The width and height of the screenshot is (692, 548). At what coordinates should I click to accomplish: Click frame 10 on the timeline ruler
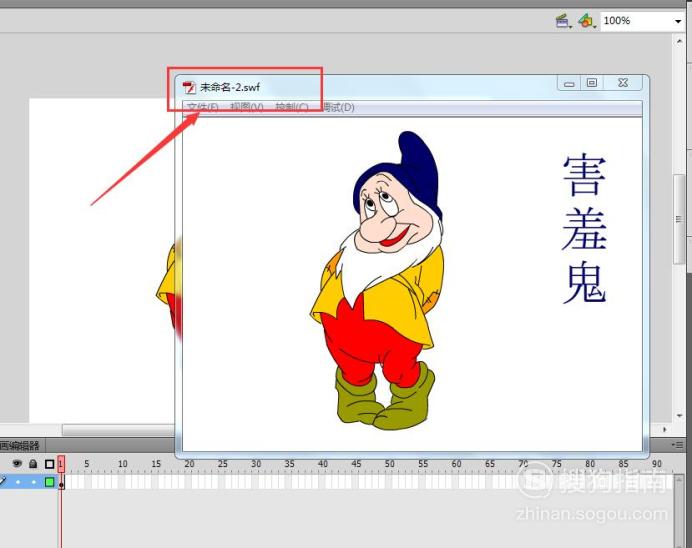pos(123,464)
